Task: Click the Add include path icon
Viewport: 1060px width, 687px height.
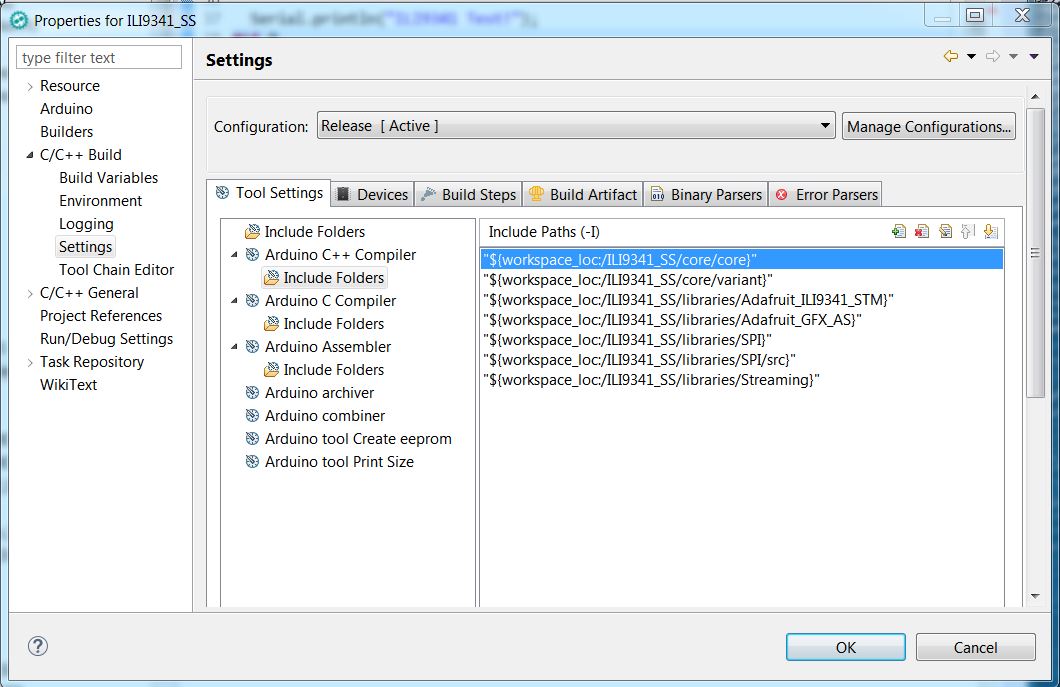Action: point(899,231)
